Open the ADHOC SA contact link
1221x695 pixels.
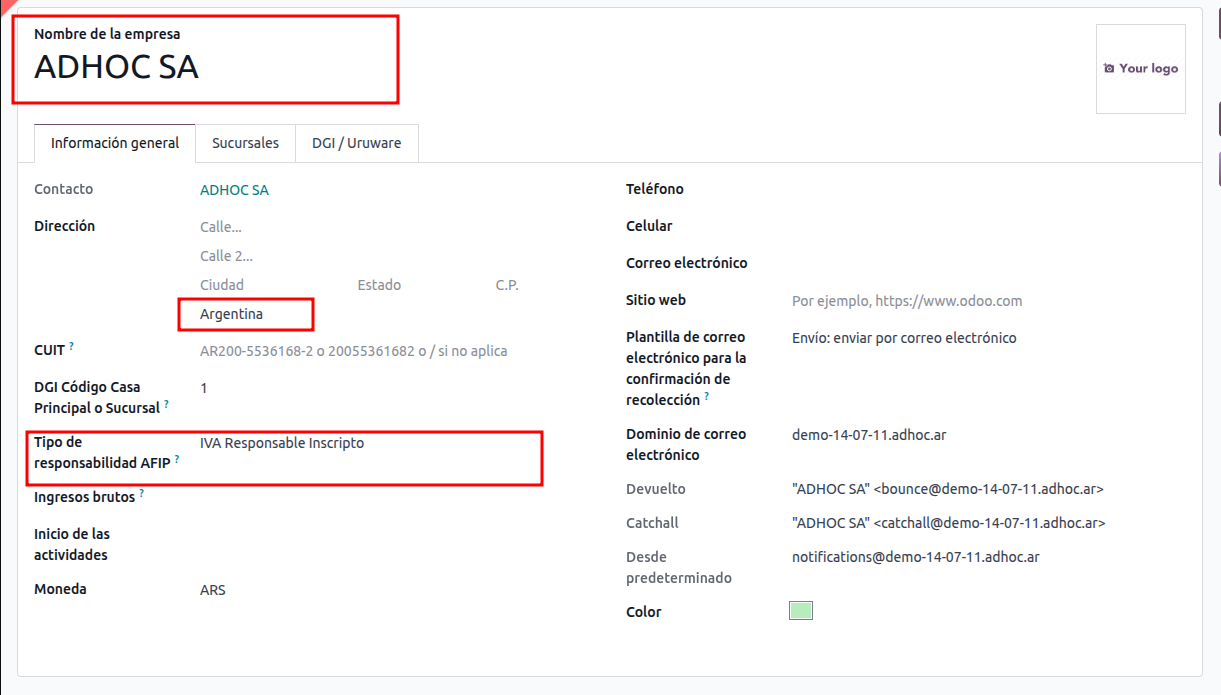(x=234, y=190)
